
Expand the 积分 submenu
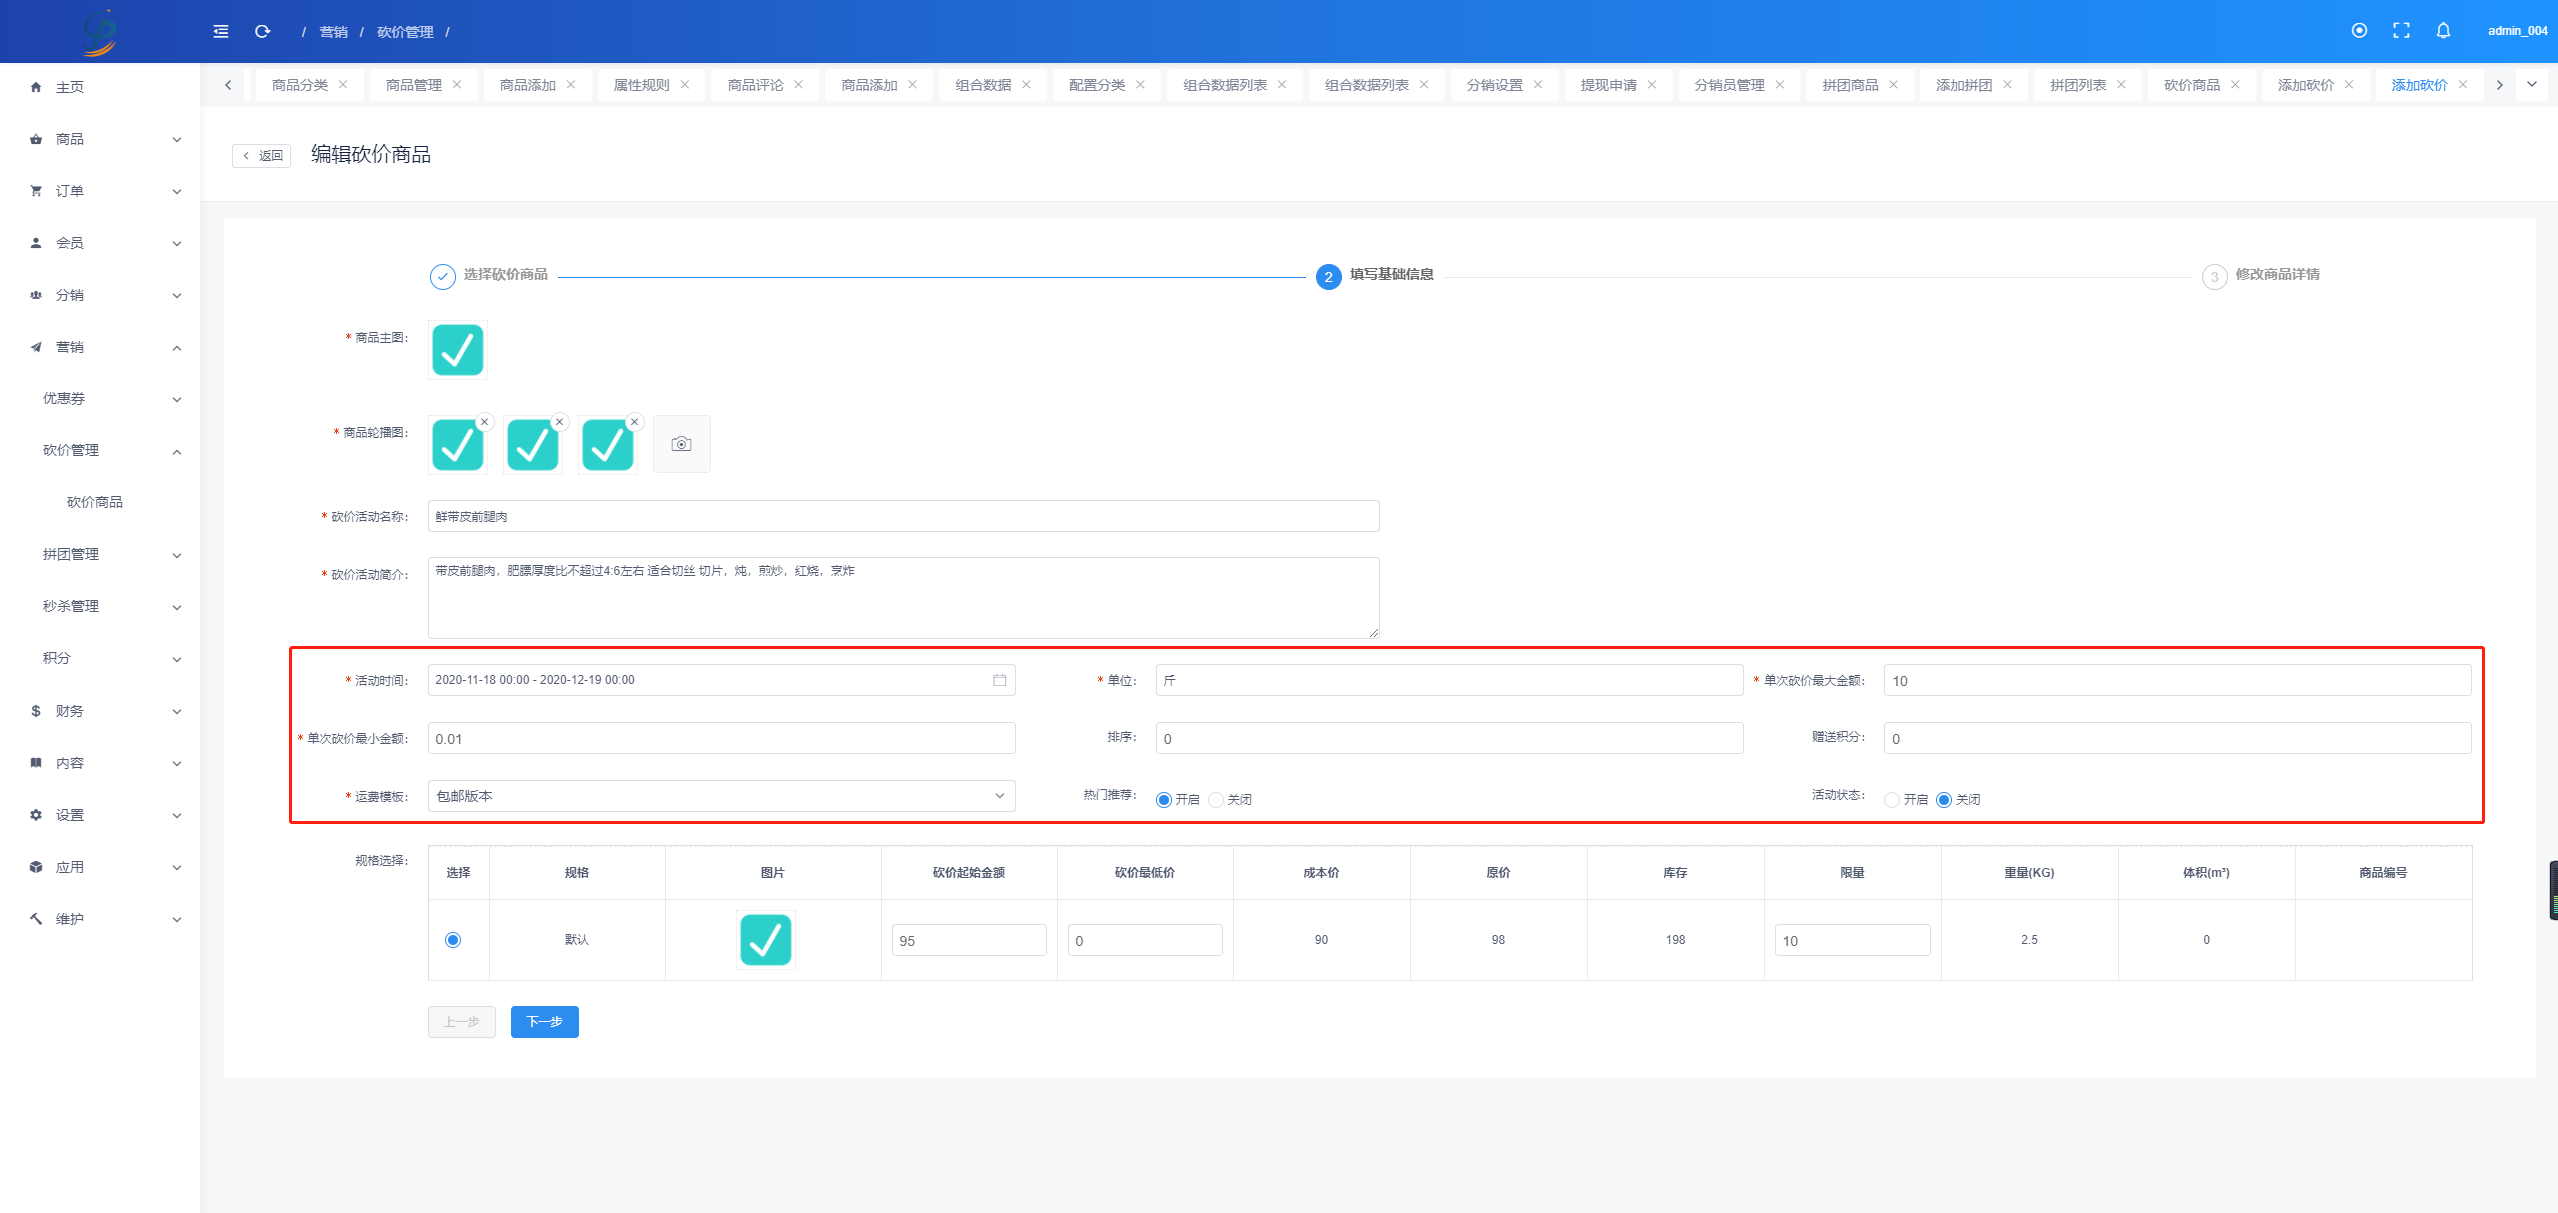coord(100,659)
